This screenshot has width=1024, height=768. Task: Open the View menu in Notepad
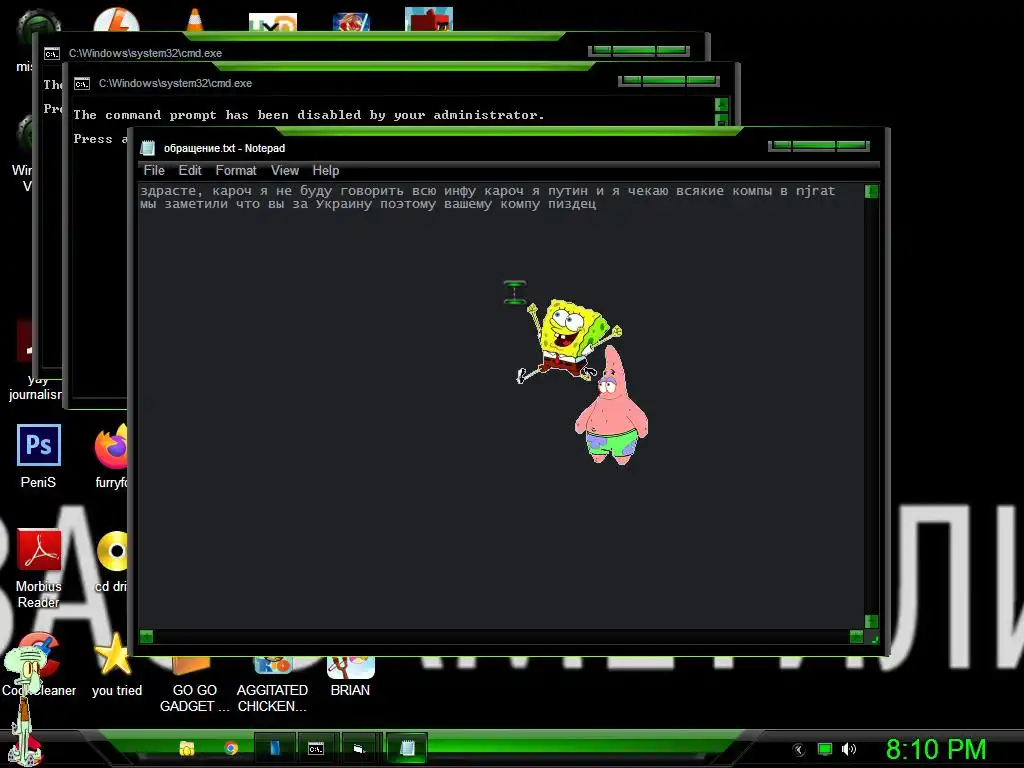tap(285, 170)
